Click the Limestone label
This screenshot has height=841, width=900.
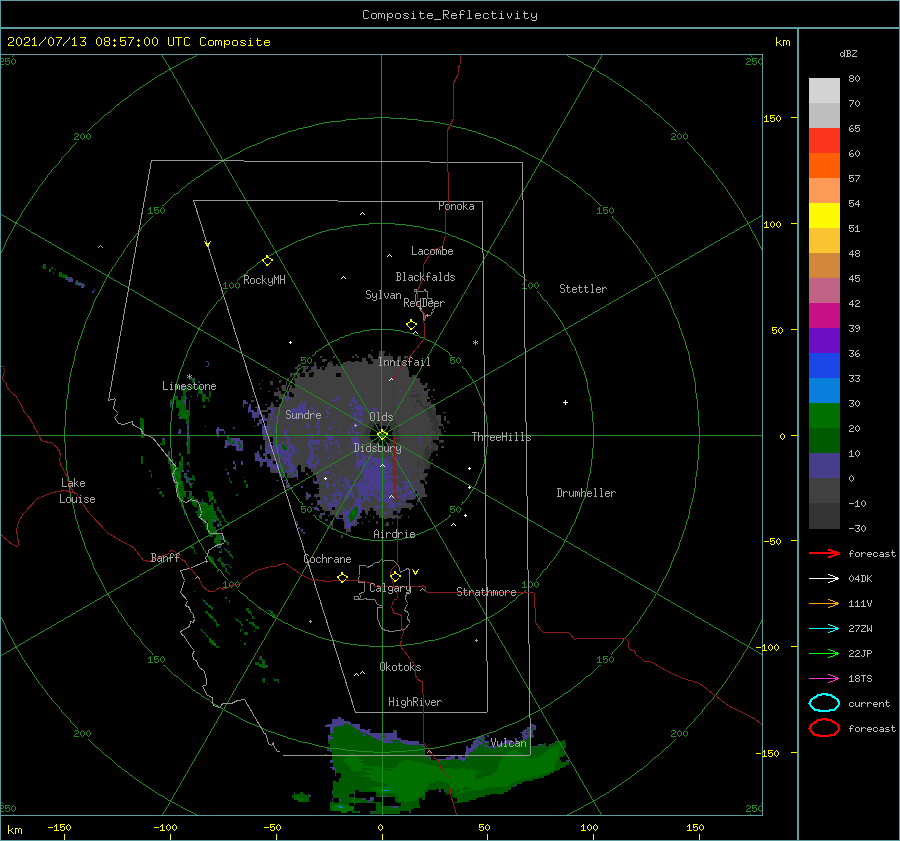(189, 386)
